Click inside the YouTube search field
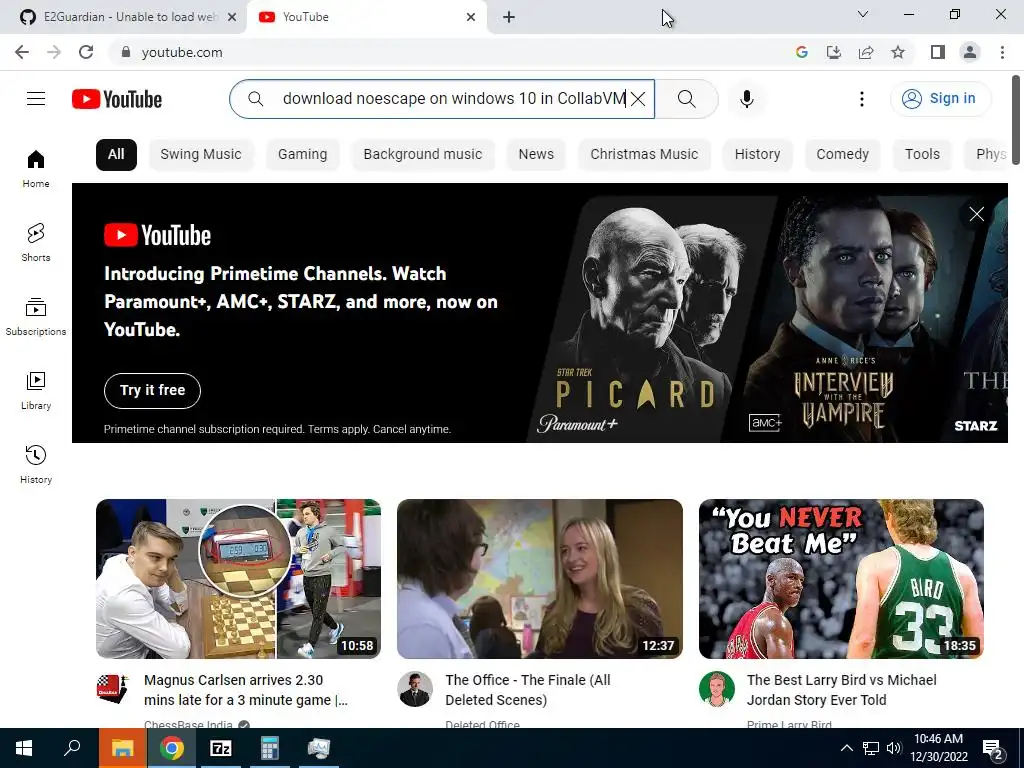 pos(444,99)
